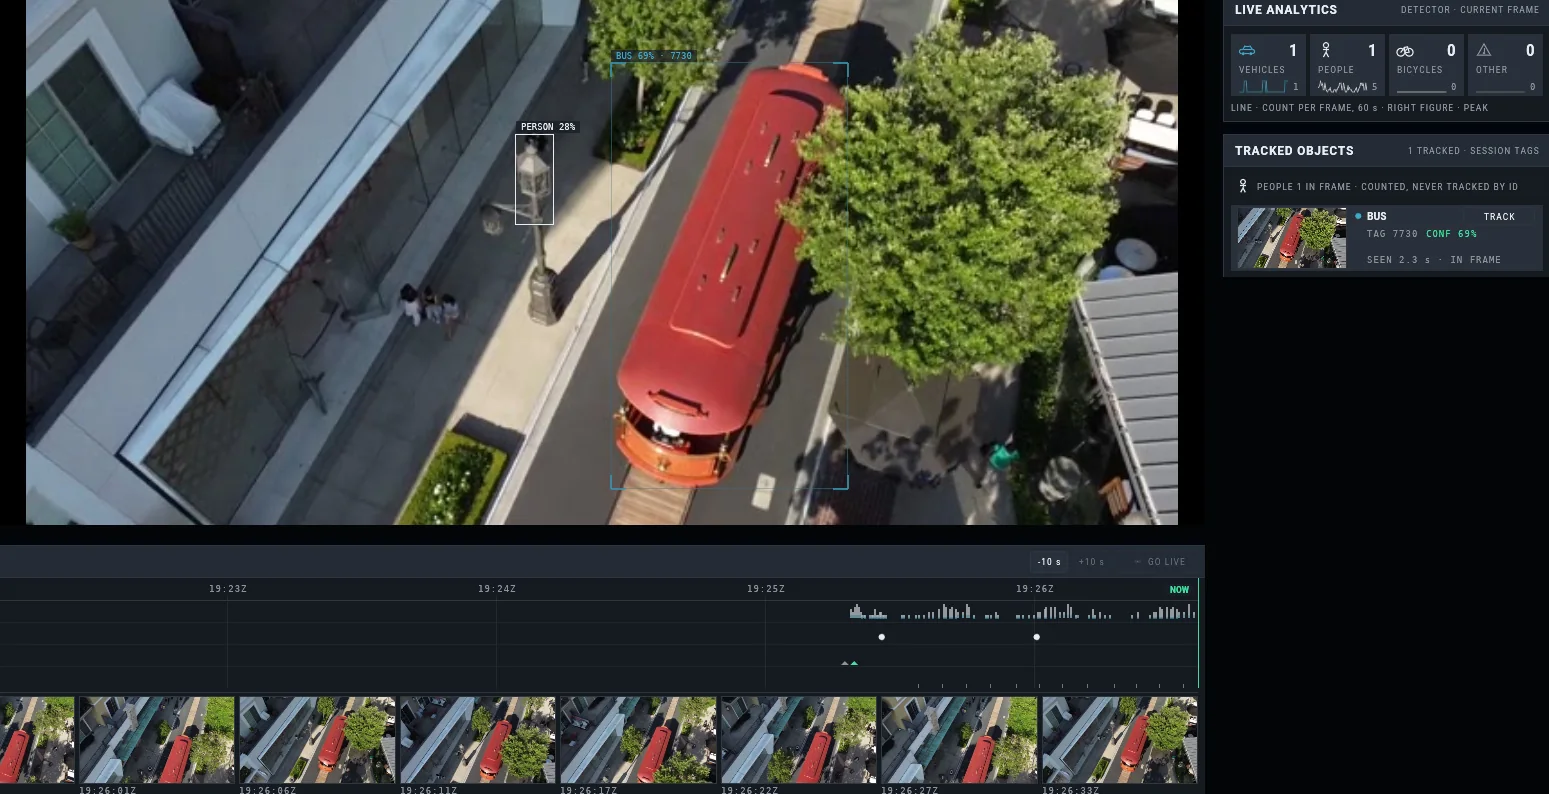Click the 'SEEN 2.3 s · IN FRAME' status text

[1434, 260]
